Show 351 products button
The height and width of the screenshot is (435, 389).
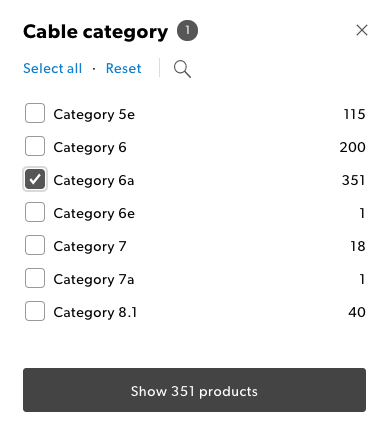coord(194,390)
